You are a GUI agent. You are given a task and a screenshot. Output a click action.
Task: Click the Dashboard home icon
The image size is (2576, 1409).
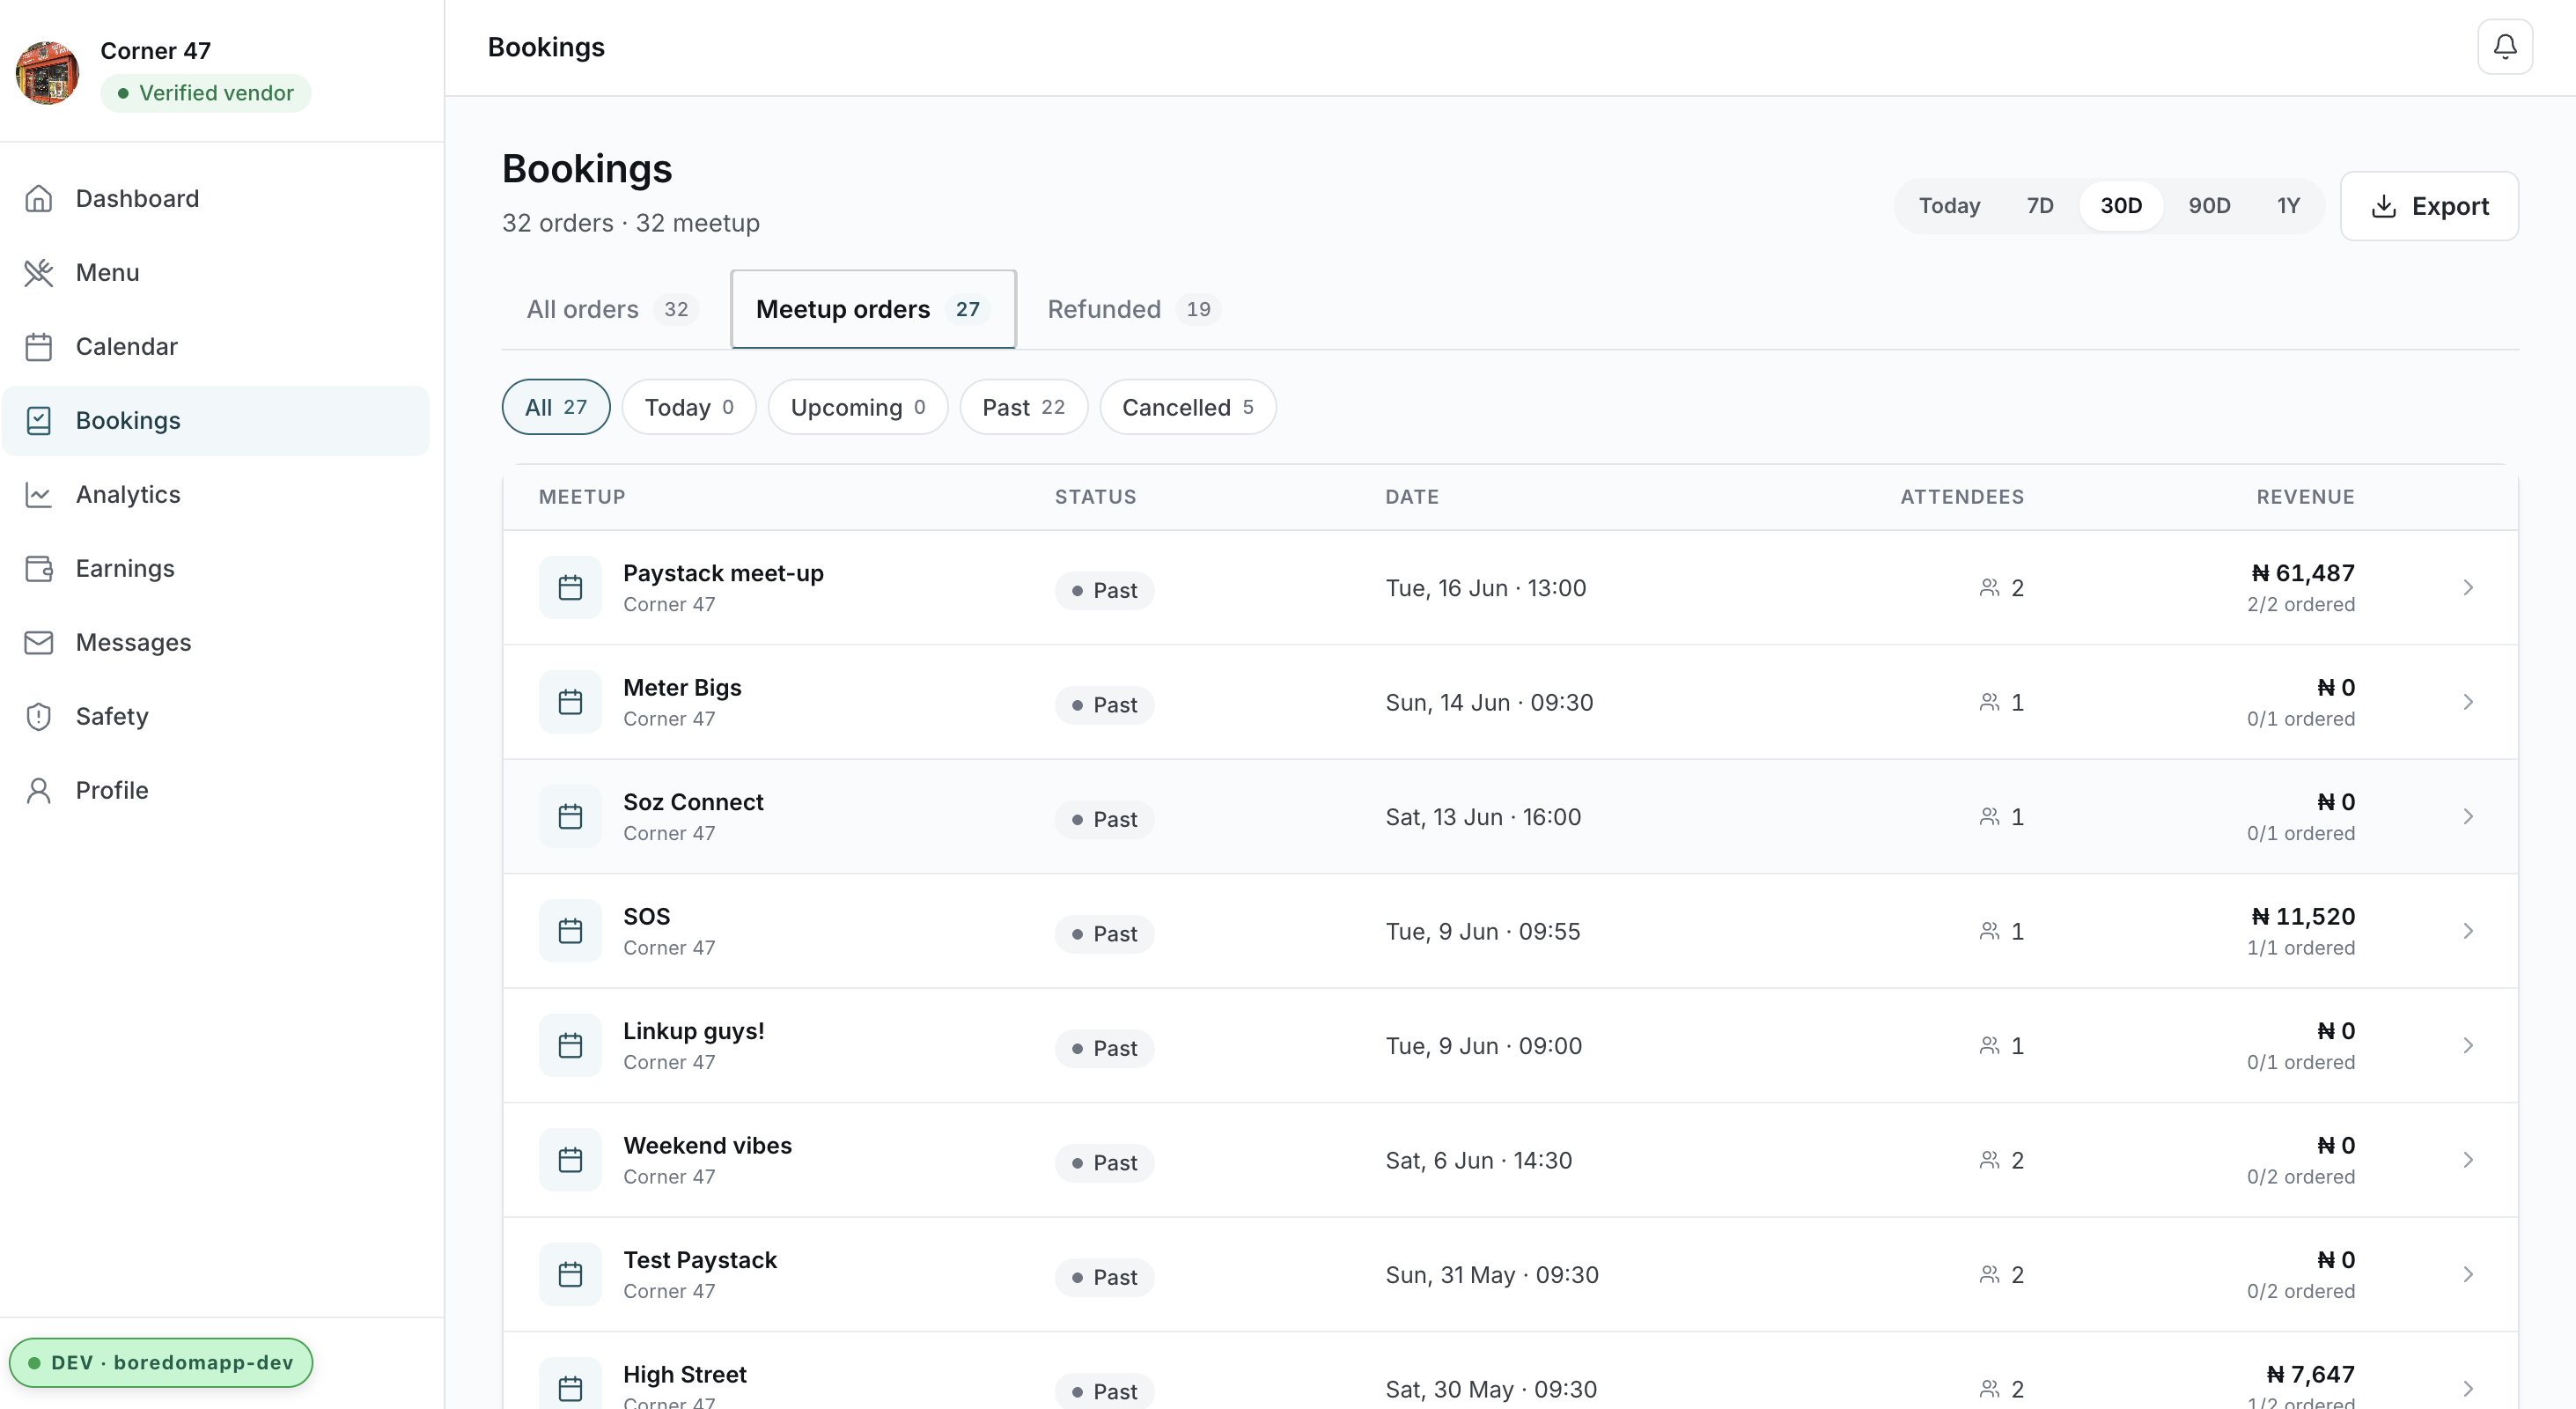(x=38, y=198)
